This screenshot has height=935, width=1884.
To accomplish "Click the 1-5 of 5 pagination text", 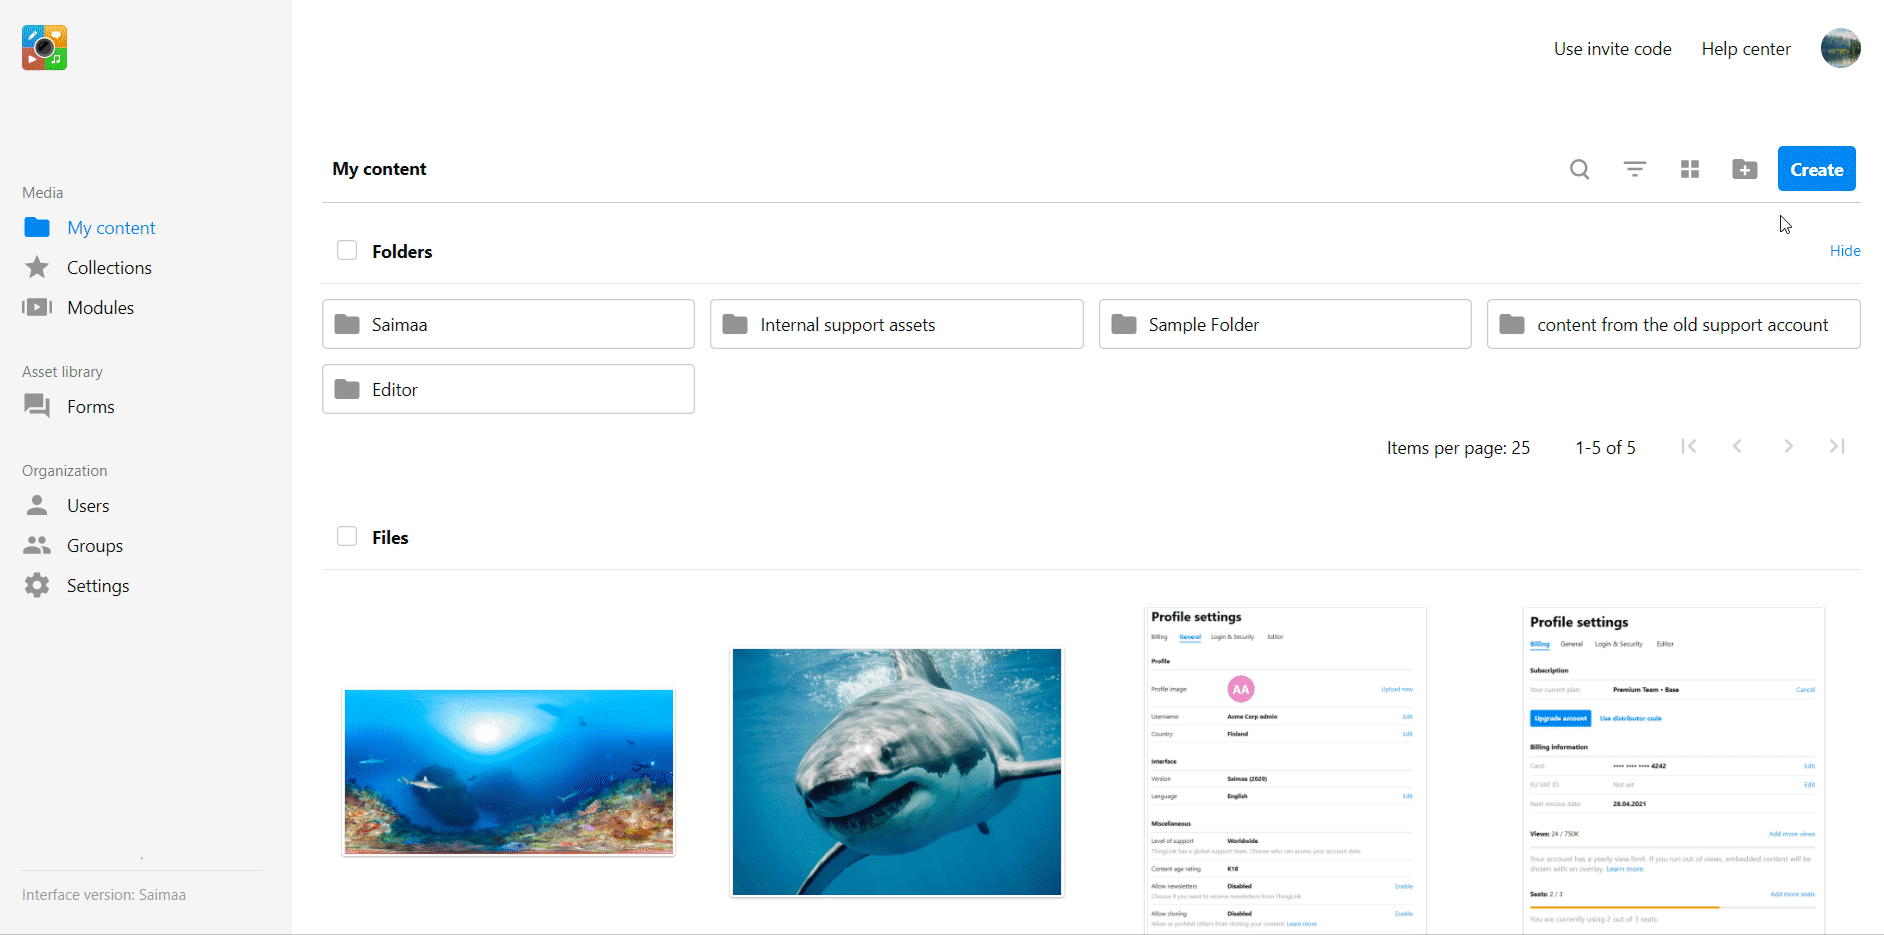I will point(1605,448).
